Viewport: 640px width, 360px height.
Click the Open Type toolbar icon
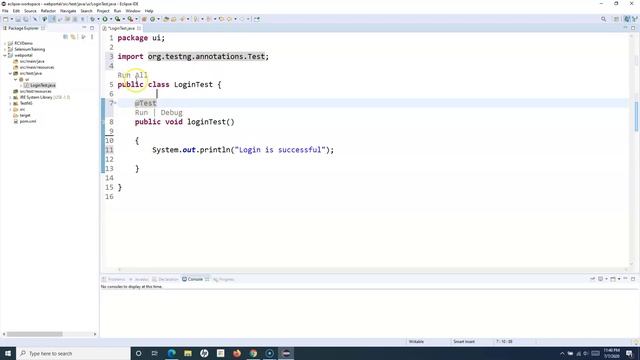coord(166,19)
